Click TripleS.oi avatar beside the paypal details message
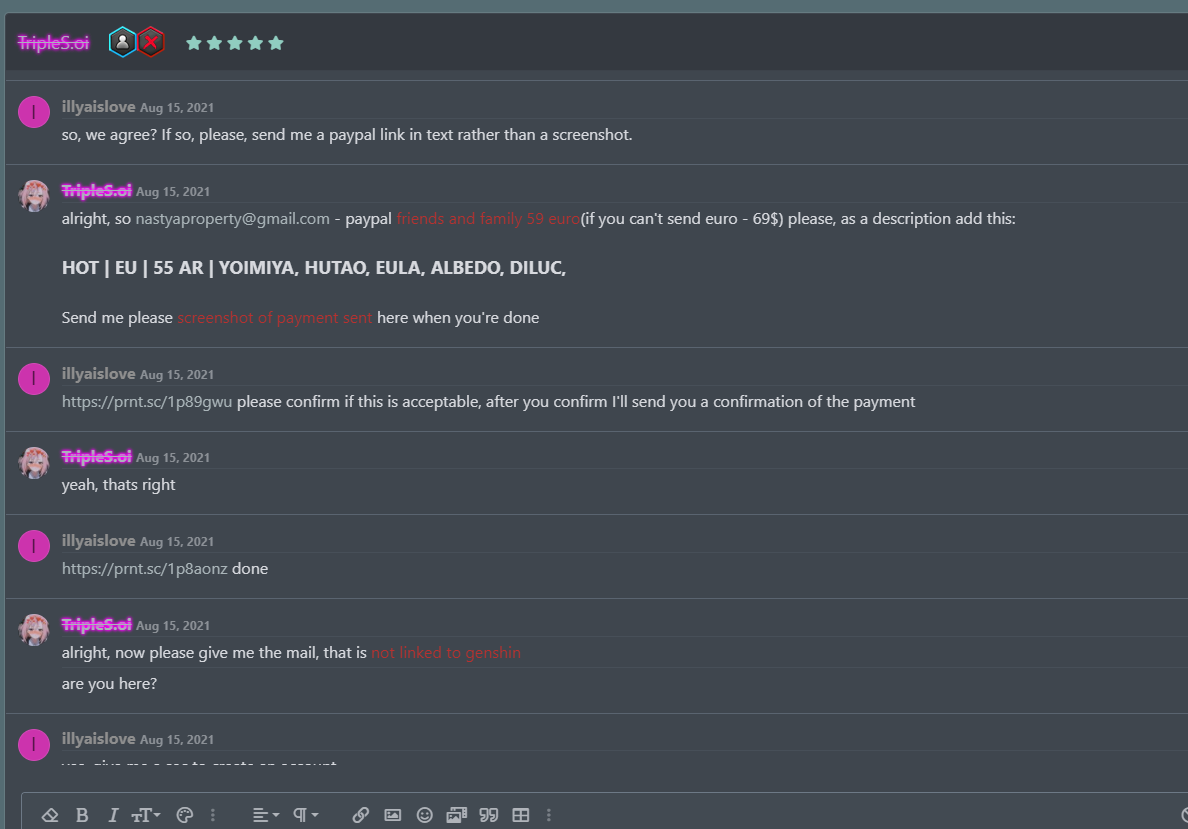Image resolution: width=1188 pixels, height=829 pixels. pyautogui.click(x=34, y=196)
